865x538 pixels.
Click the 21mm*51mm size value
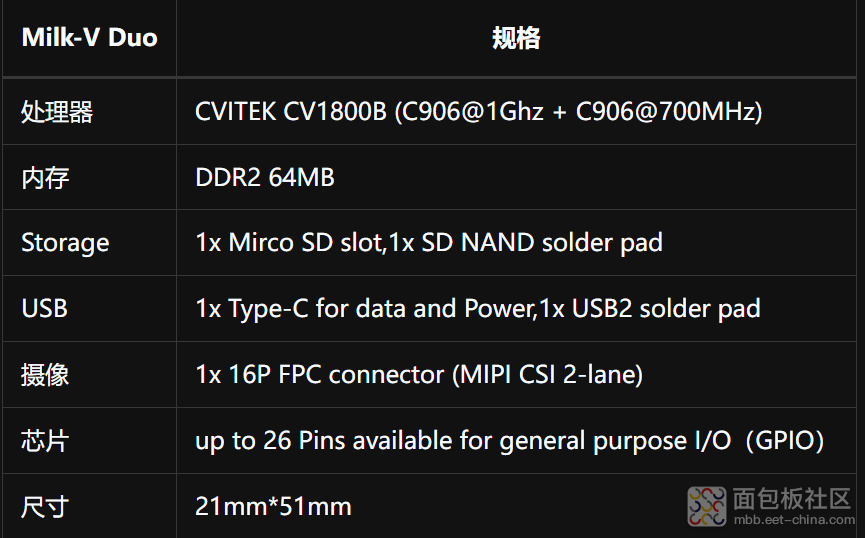pyautogui.click(x=273, y=507)
